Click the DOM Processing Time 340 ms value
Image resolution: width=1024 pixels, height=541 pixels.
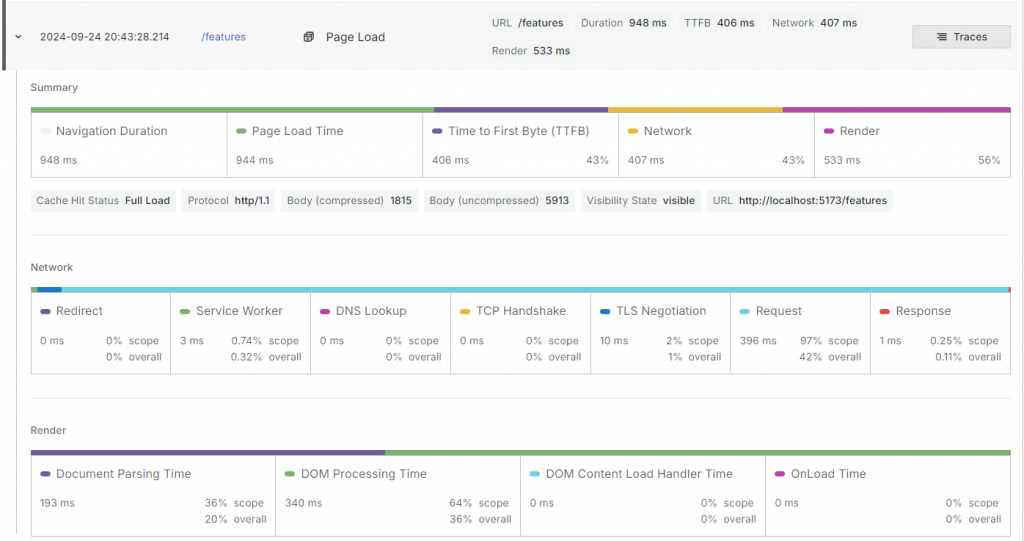pyautogui.click(x=304, y=503)
